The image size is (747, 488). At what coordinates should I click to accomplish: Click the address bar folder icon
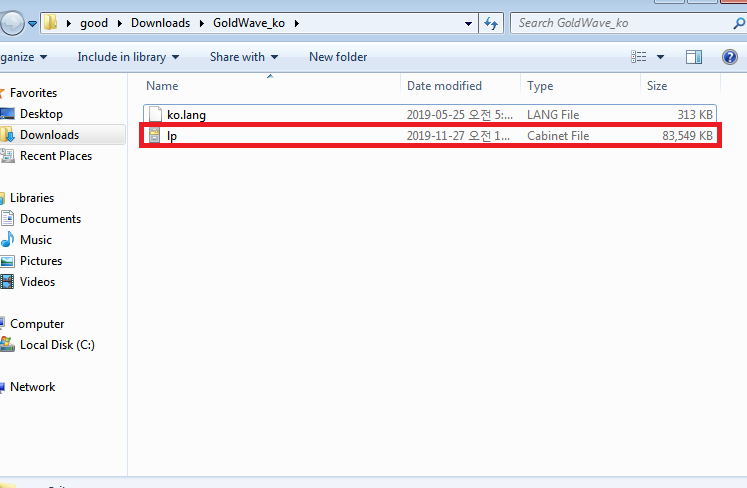(x=50, y=23)
